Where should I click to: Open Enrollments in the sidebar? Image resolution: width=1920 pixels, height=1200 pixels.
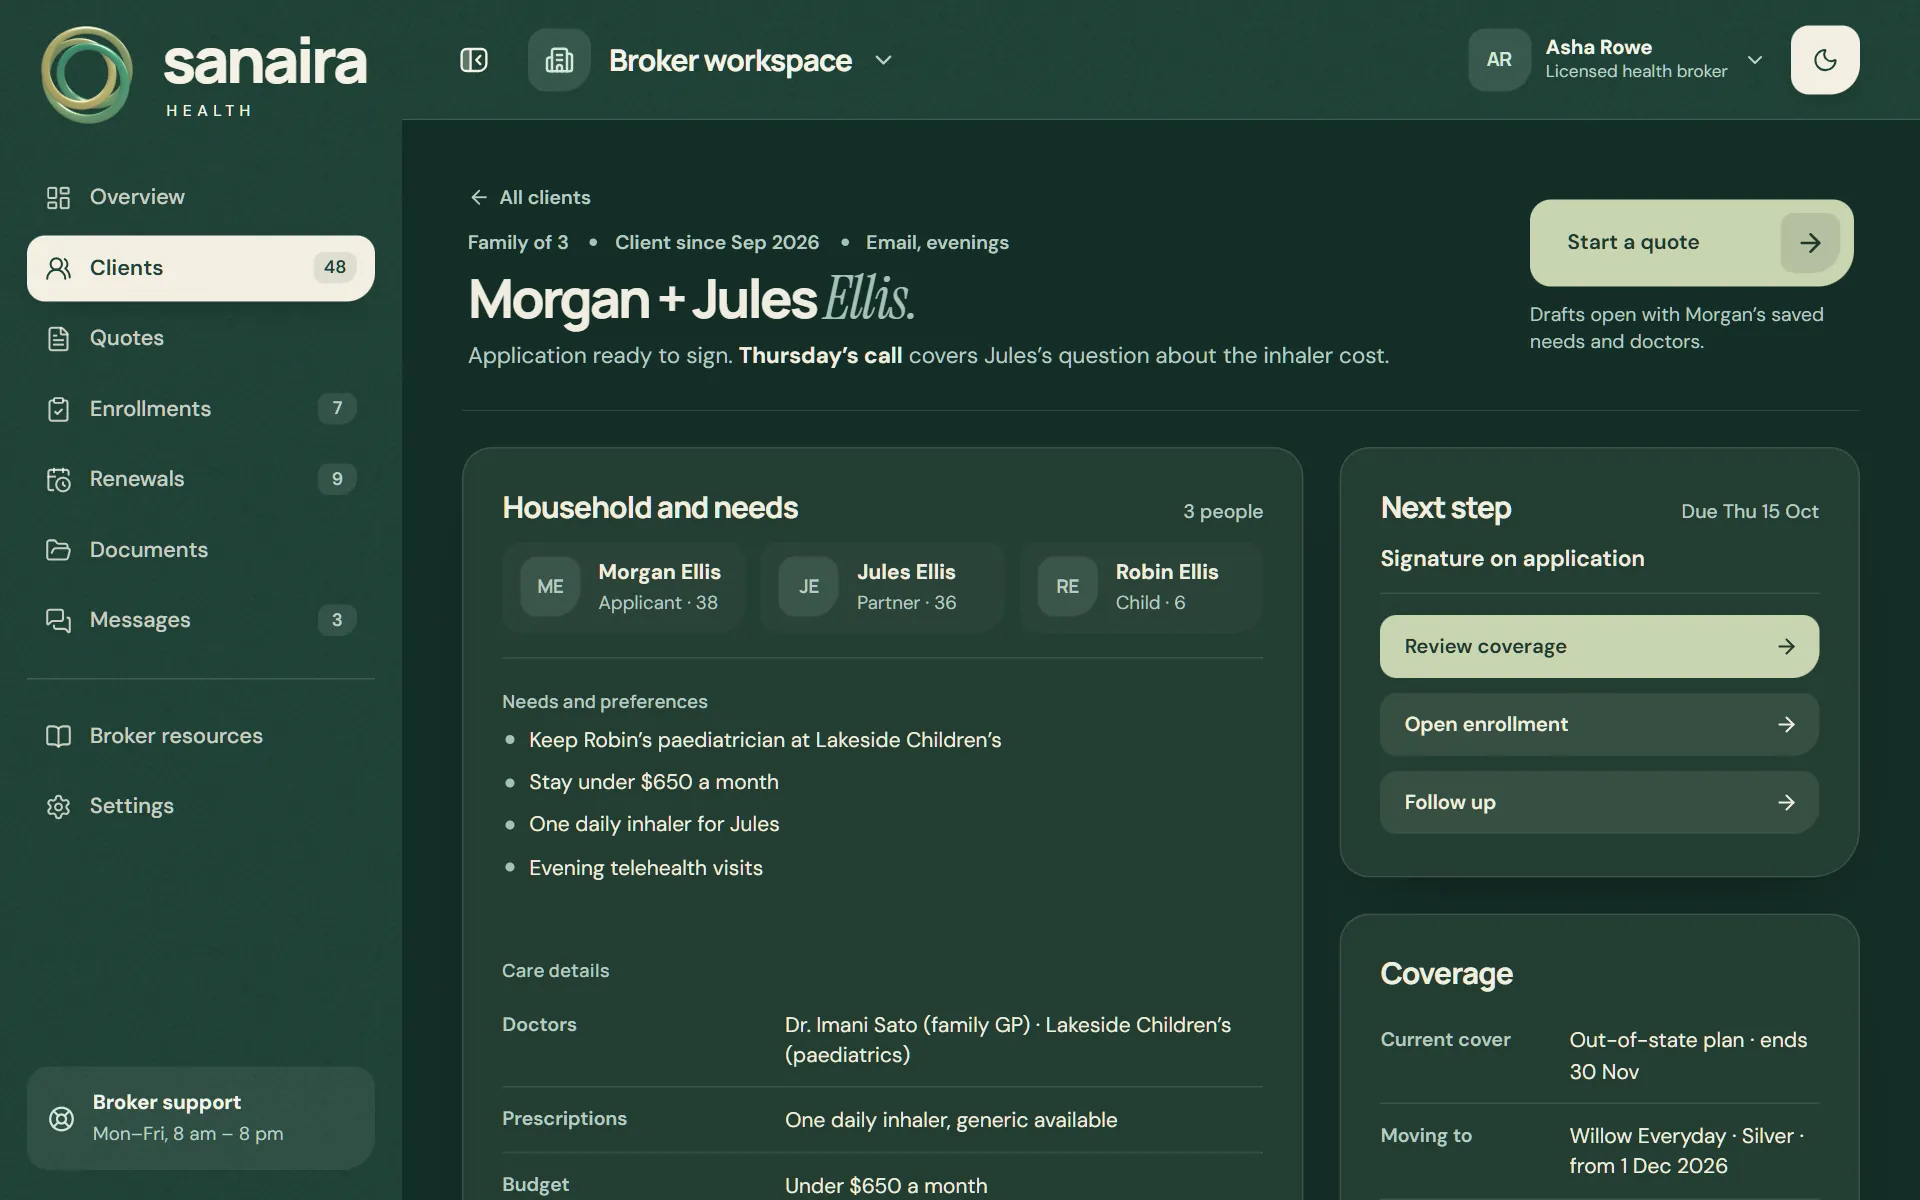pos(201,408)
